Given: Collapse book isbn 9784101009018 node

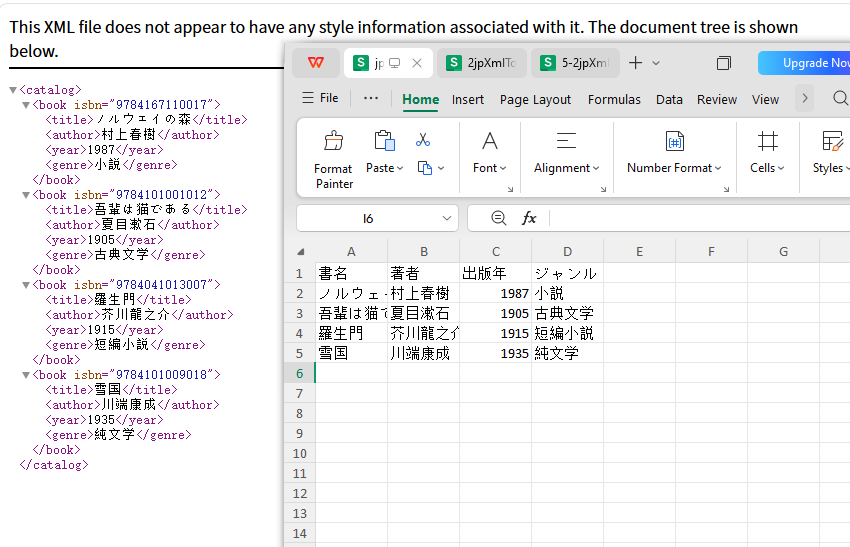Looking at the screenshot, I should (25, 375).
